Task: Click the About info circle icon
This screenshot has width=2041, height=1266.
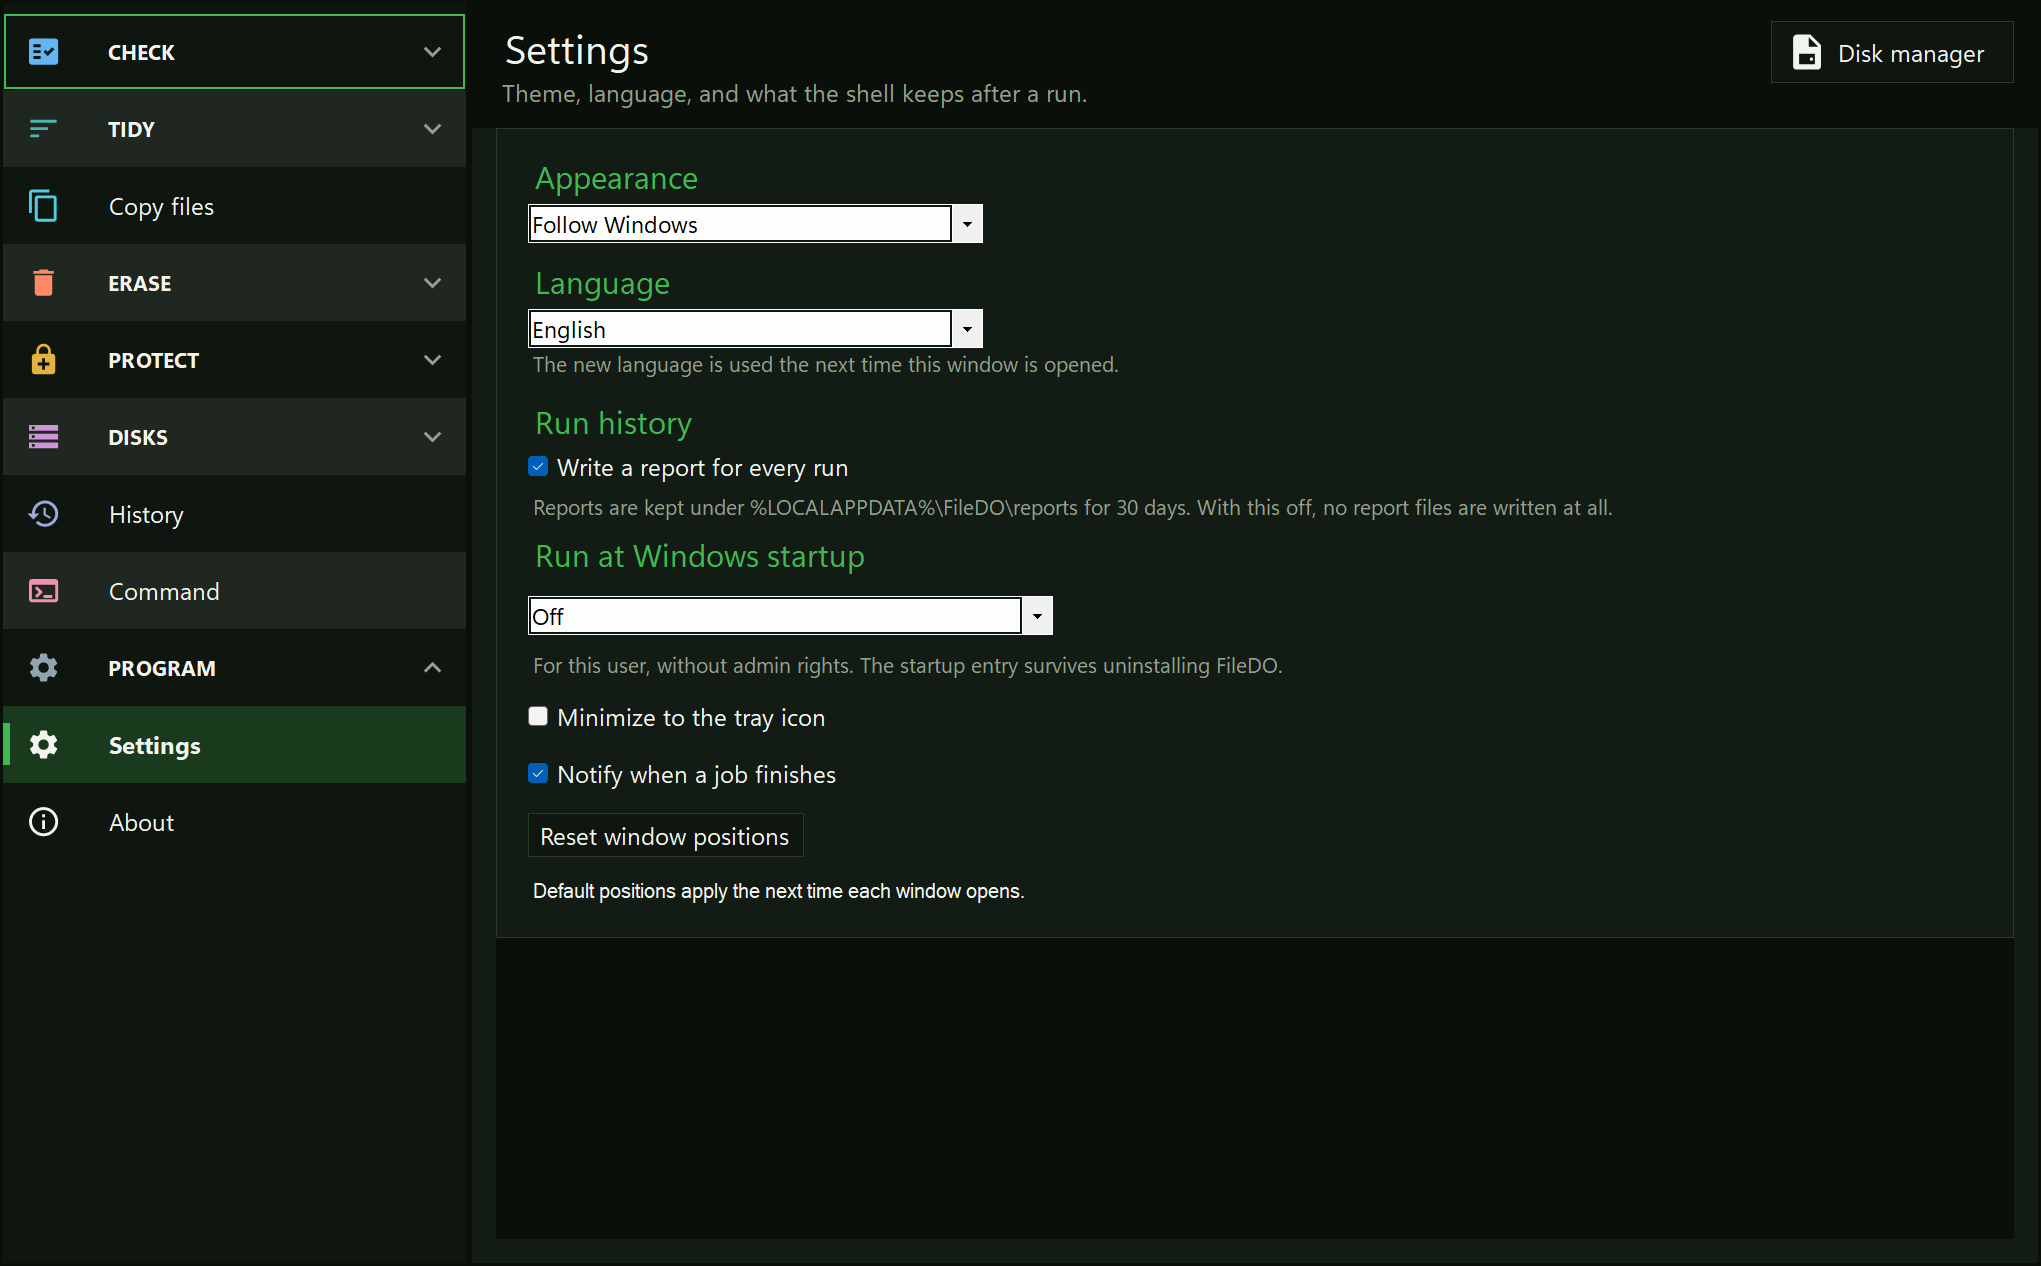Action: pyautogui.click(x=43, y=822)
